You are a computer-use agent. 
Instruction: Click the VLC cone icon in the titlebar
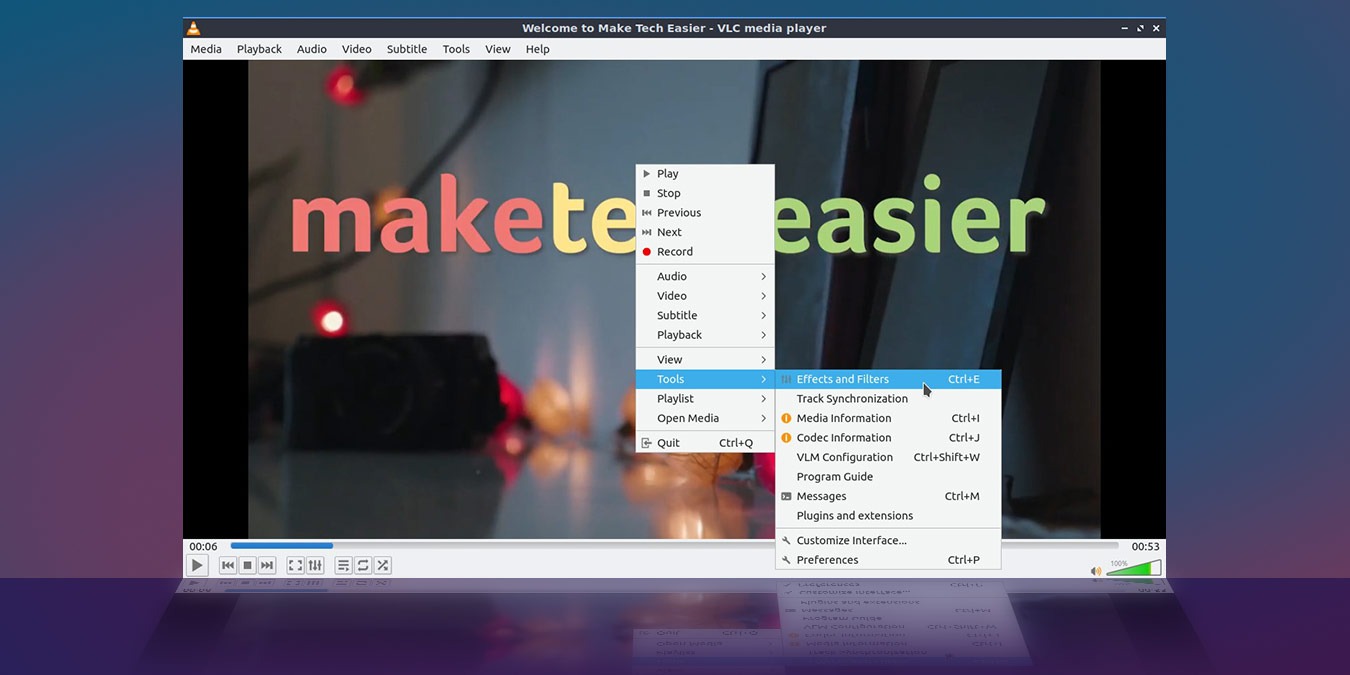(193, 27)
